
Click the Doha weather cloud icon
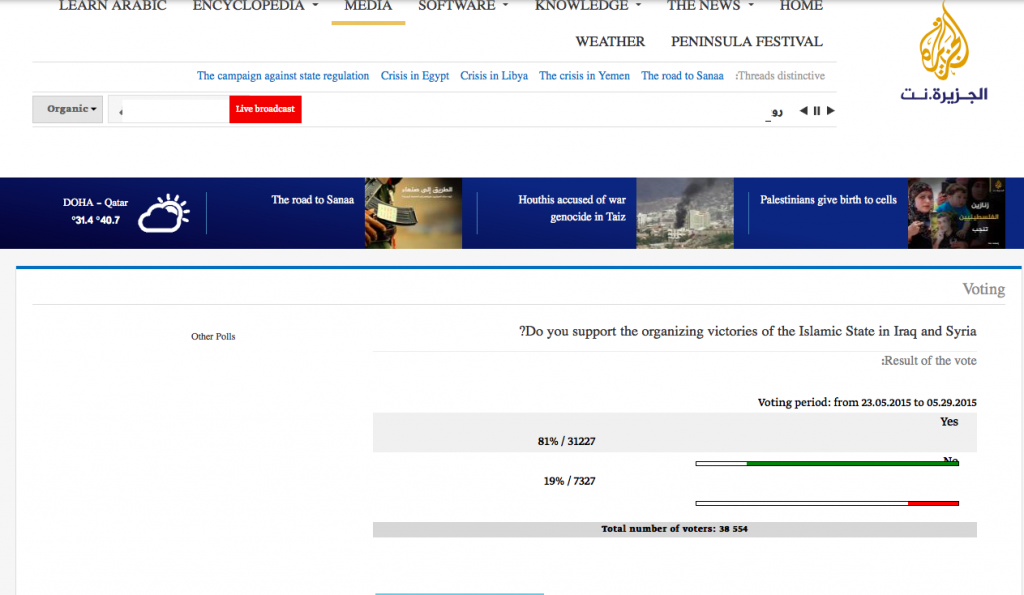163,213
